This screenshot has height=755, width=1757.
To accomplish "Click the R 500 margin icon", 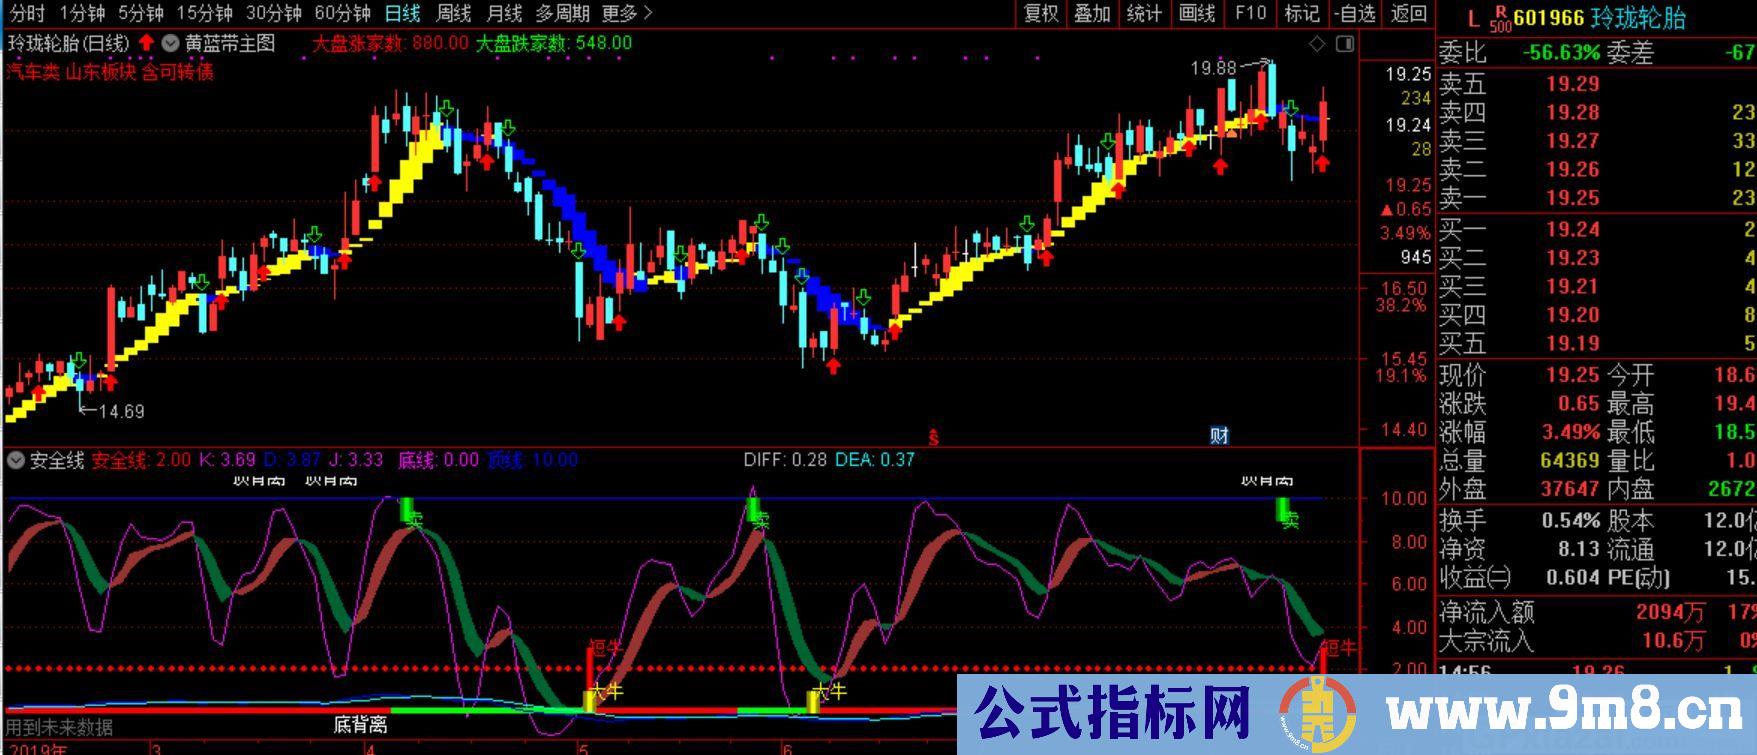I will 1500,18.
